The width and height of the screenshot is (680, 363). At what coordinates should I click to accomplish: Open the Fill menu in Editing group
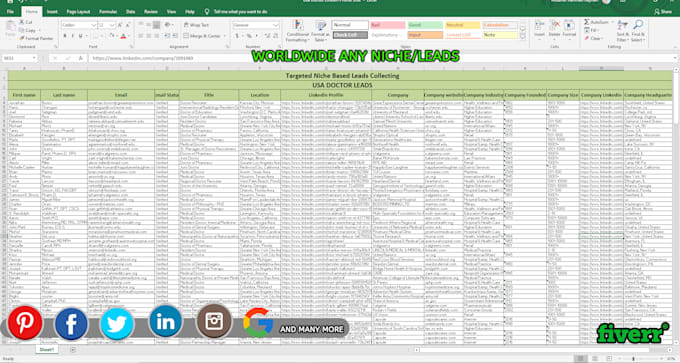tap(592, 30)
